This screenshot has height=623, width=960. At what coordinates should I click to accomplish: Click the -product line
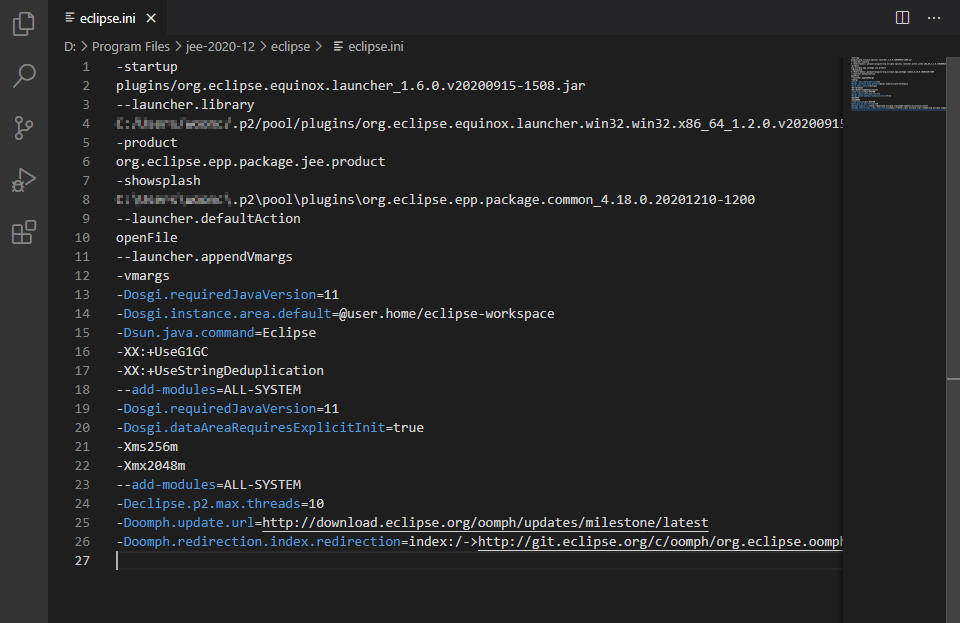pos(147,143)
